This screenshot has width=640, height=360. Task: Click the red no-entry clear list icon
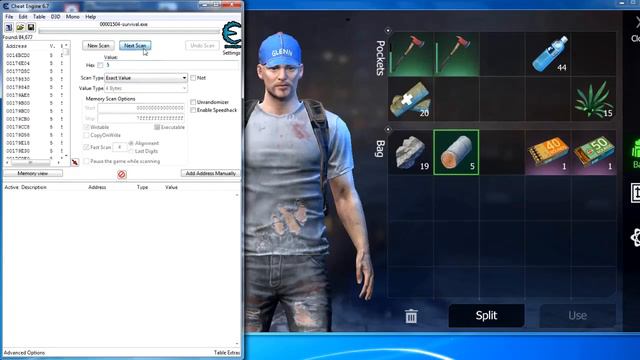coord(122,174)
